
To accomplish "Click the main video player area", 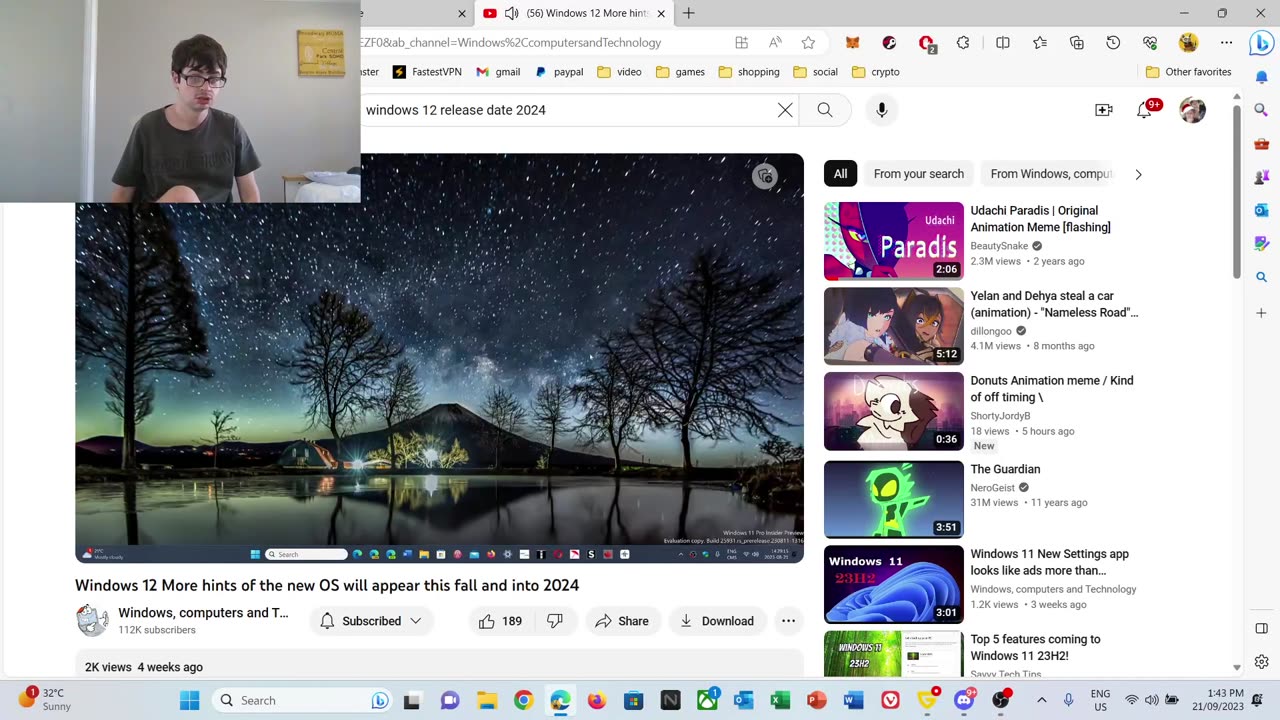I will 439,358.
